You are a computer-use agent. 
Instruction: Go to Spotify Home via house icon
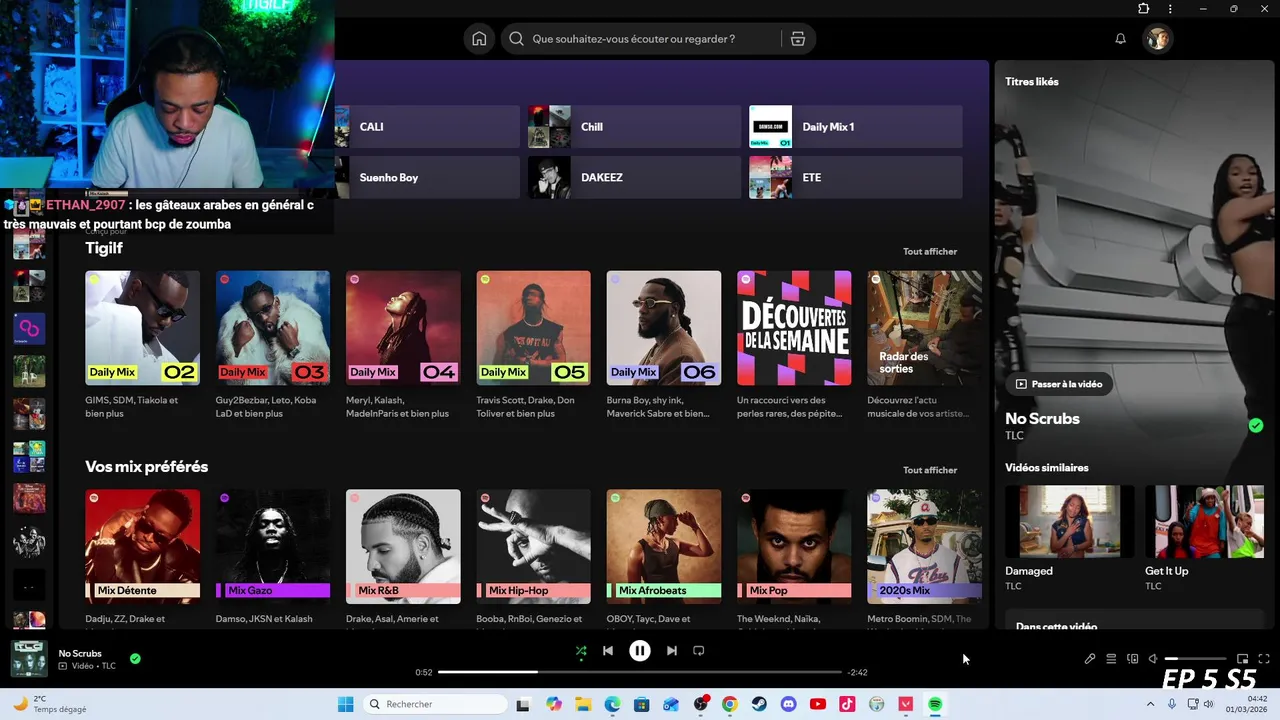pyautogui.click(x=479, y=39)
